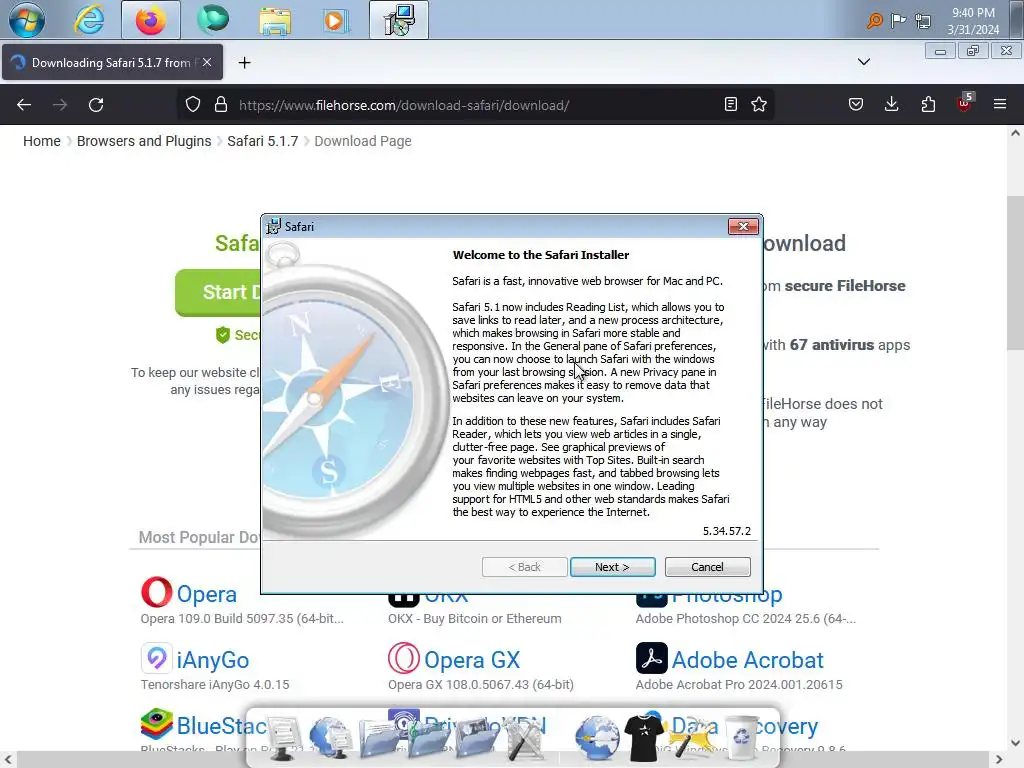Screen dimensions: 1024x768
Task: Launch Internet Explorer from the taskbar
Action: (89, 20)
